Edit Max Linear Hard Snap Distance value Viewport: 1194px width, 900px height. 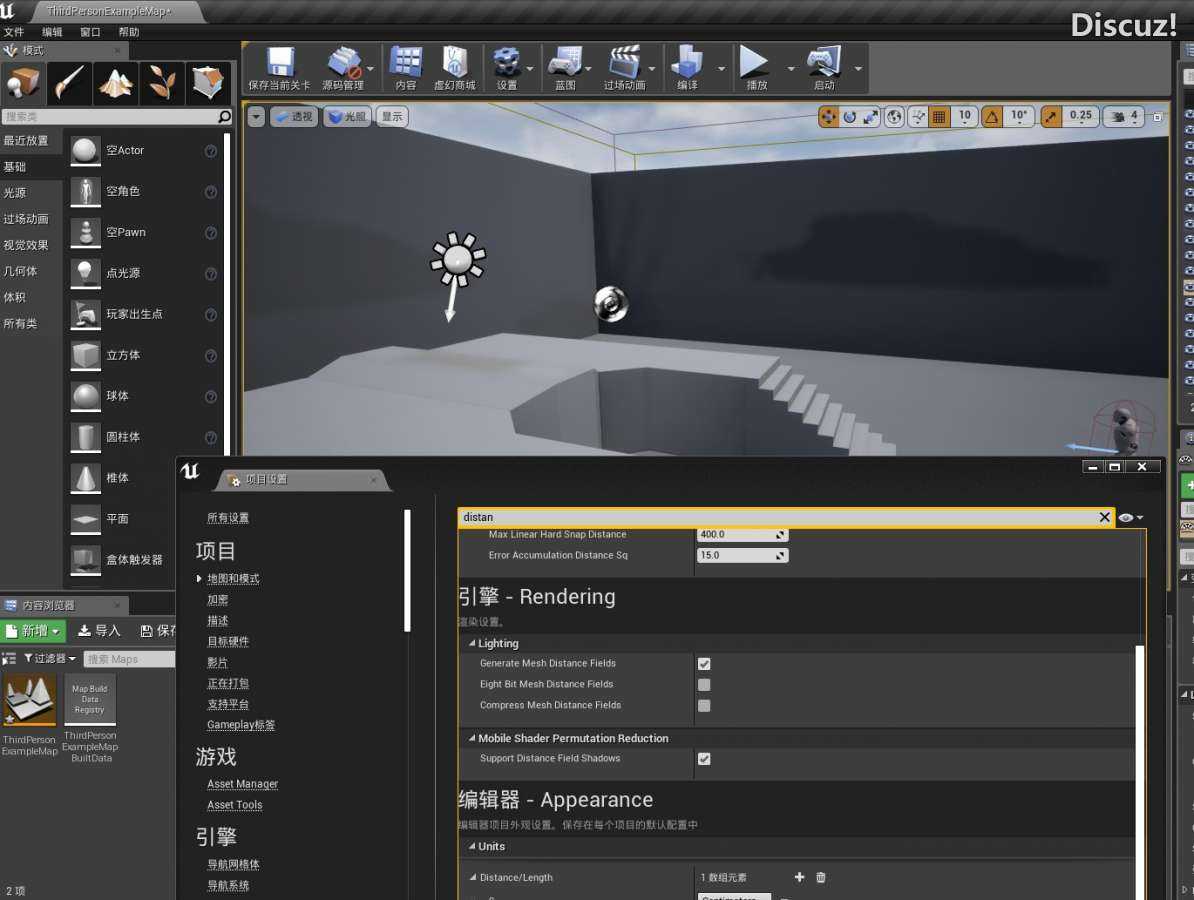[x=742, y=535]
